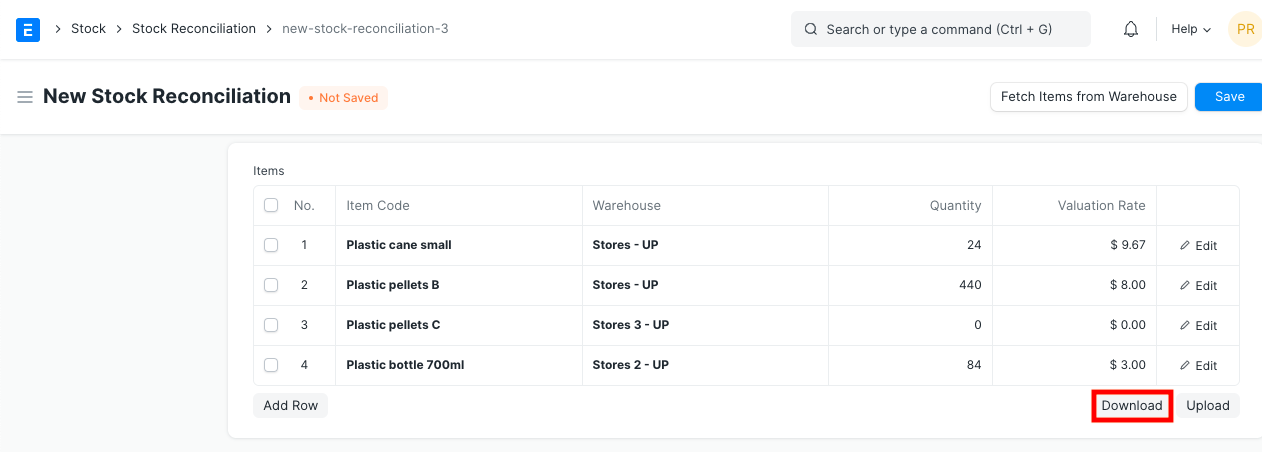1262x452 pixels.
Task: Open the notifications bell
Action: pyautogui.click(x=1131, y=29)
